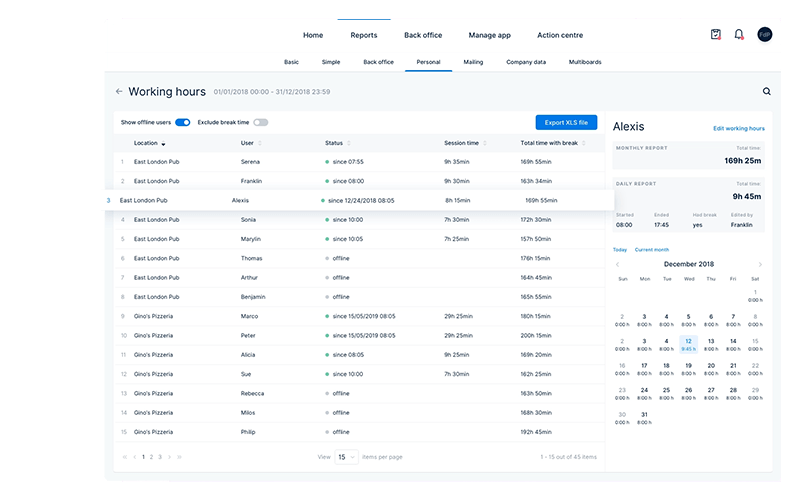Image resolution: width=800 pixels, height=500 pixels.
Task: Enable the Exclude break time toggle
Action: (260, 122)
